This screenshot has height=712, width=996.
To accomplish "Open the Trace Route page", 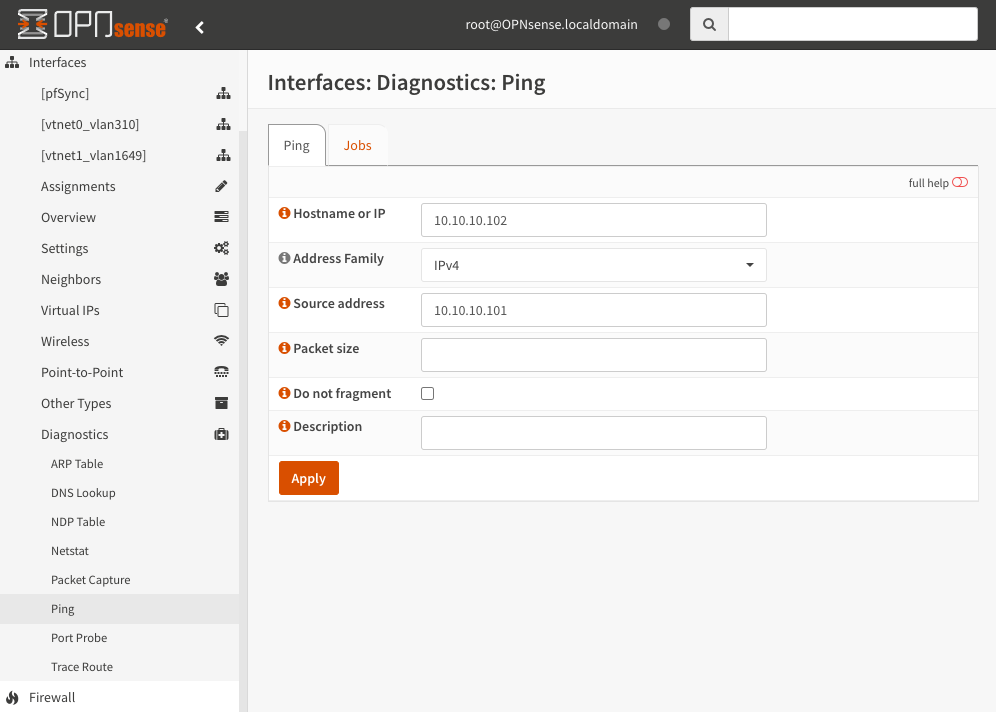I will point(82,667).
